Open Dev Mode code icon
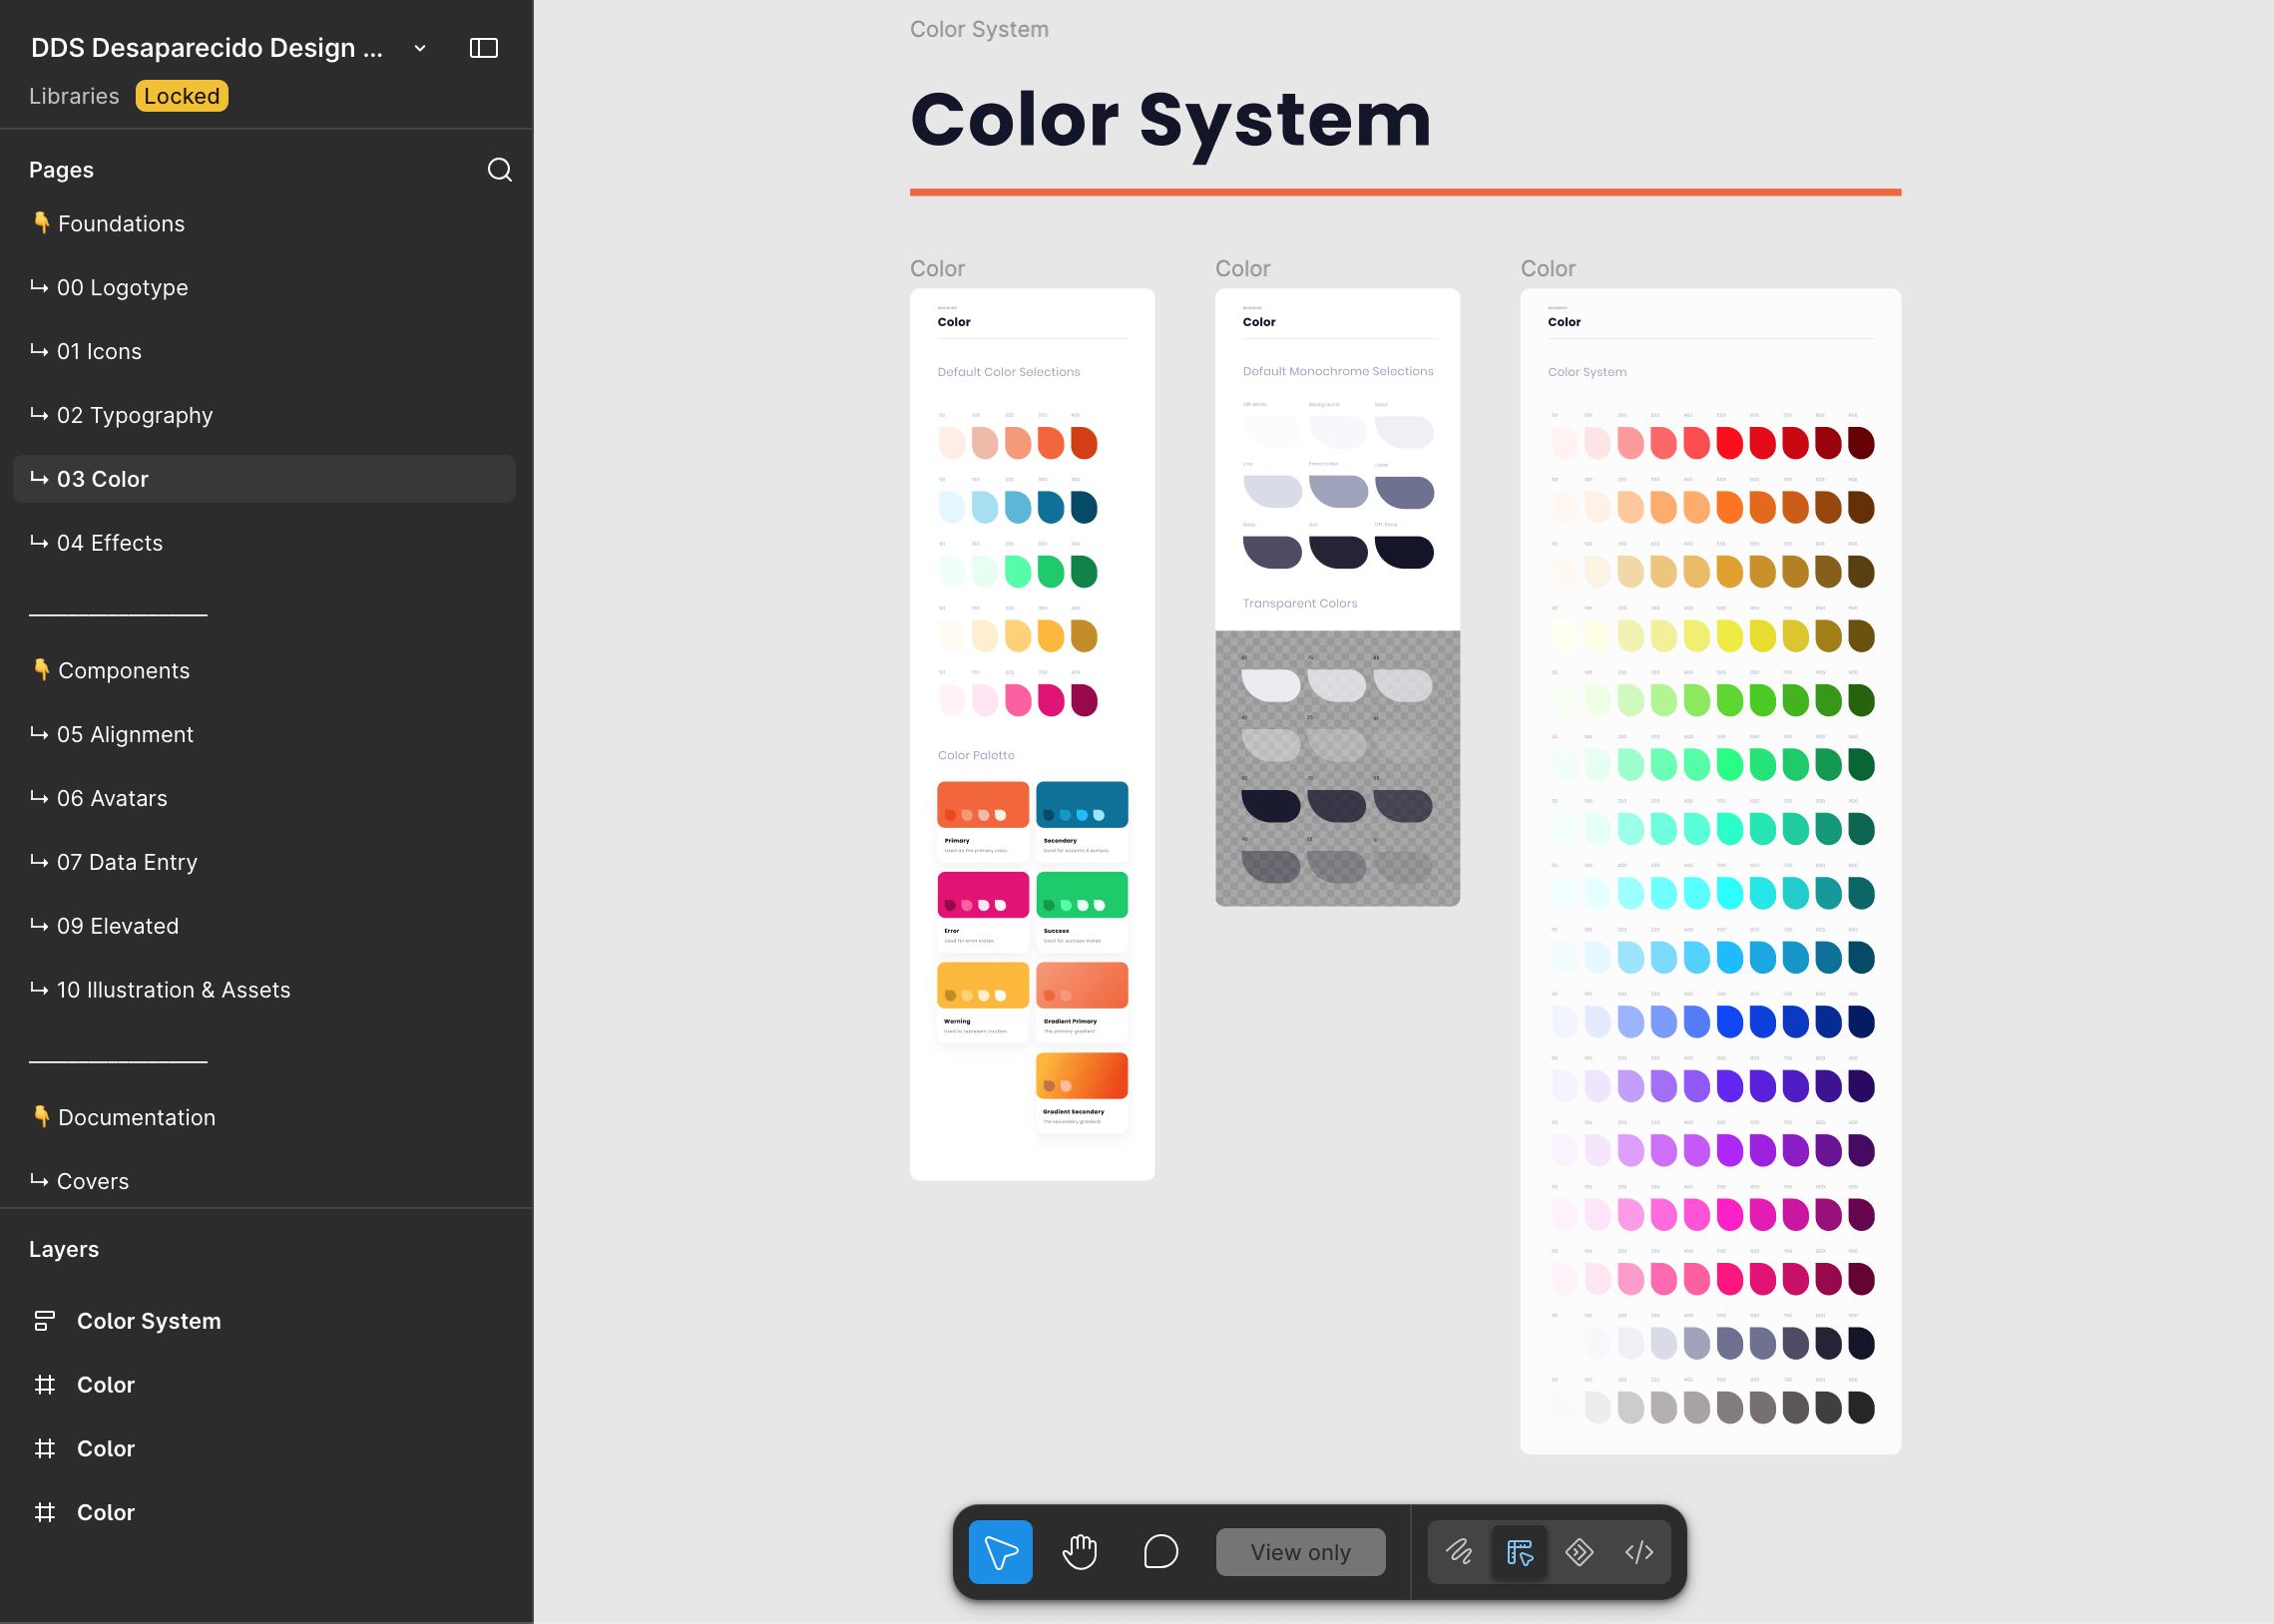Viewport: 2274px width, 1624px height. [1639, 1552]
